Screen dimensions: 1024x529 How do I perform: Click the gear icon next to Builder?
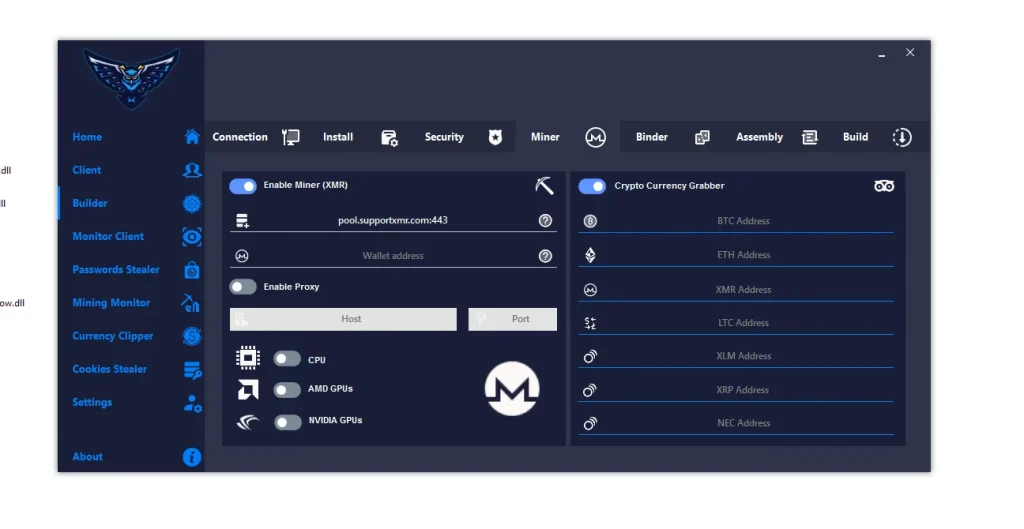192,204
